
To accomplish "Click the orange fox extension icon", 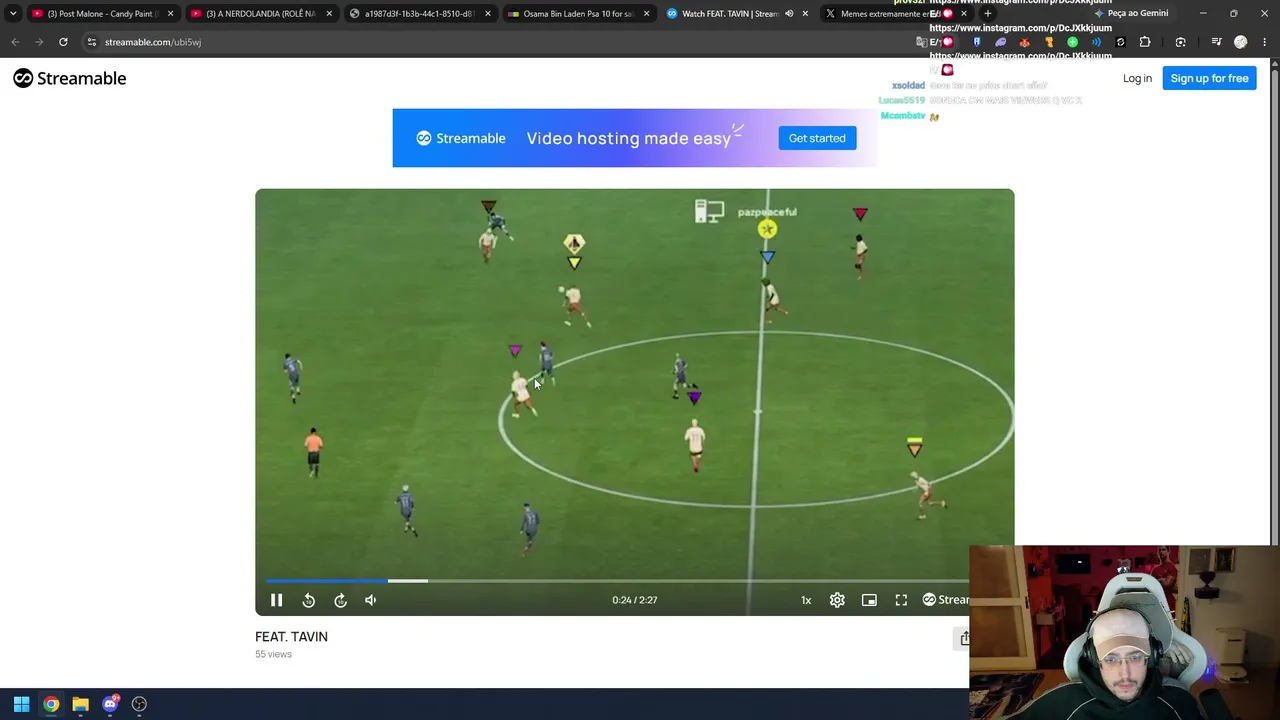I will [x=1024, y=42].
